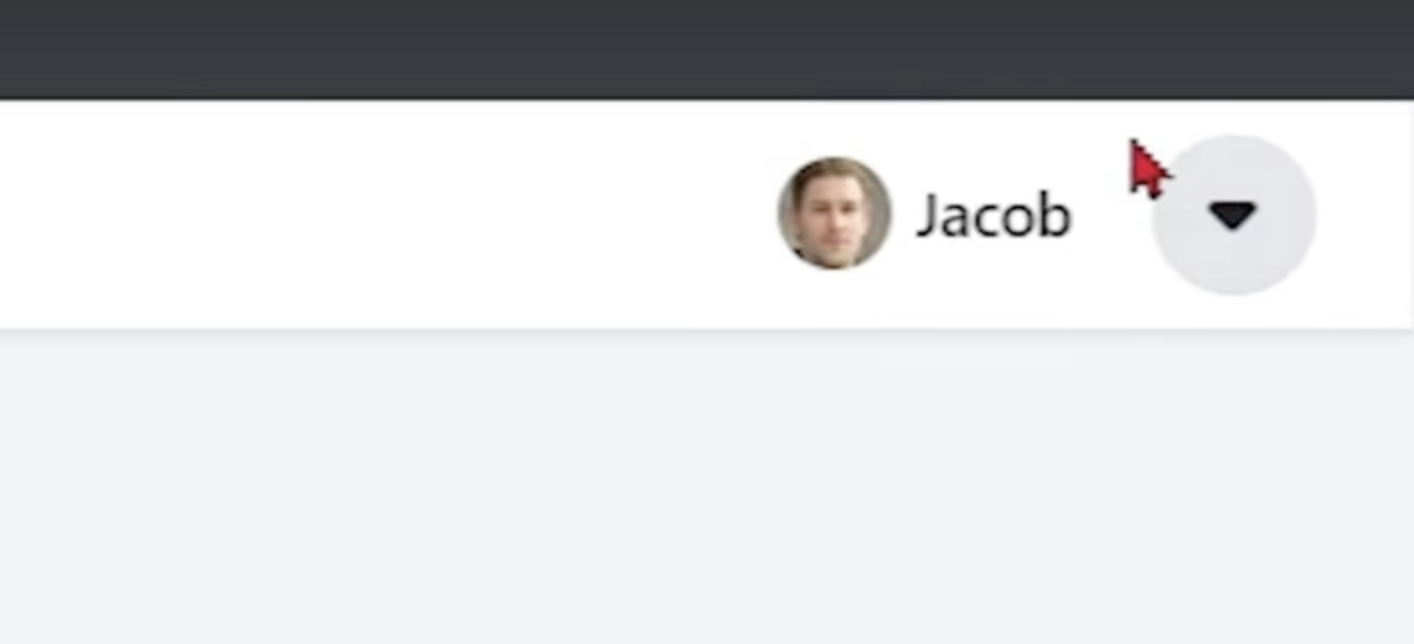The height and width of the screenshot is (644, 1414).
Task: Toggle the account menu caret button
Action: tap(1233, 214)
